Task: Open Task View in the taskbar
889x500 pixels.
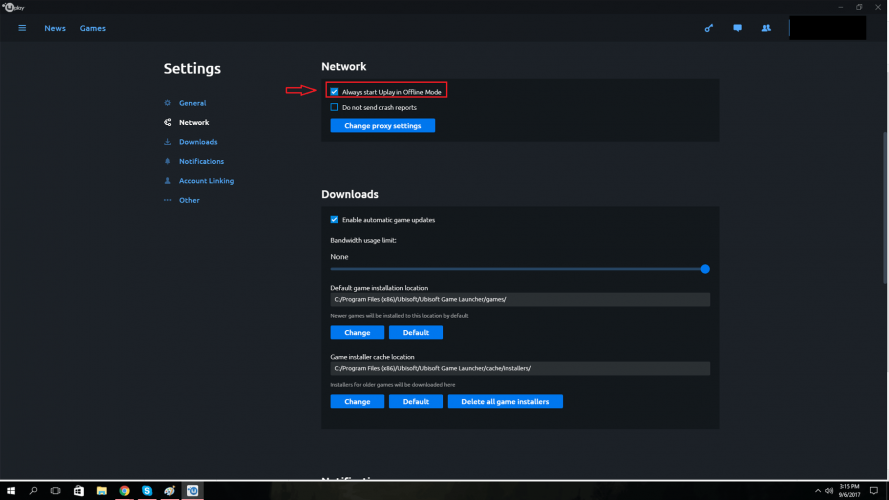Action: (x=56, y=491)
